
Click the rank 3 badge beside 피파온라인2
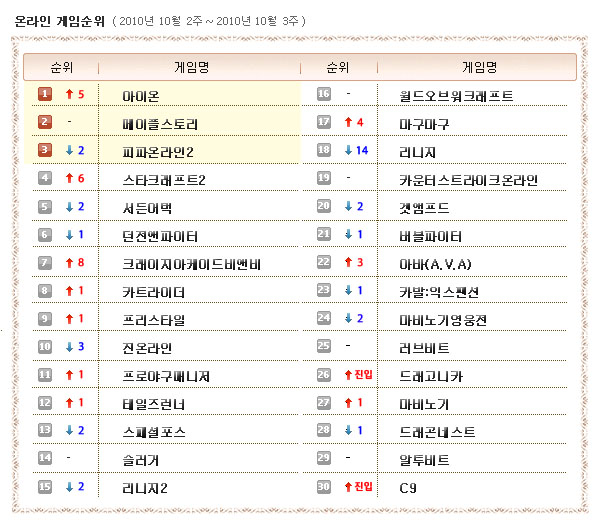(45, 151)
